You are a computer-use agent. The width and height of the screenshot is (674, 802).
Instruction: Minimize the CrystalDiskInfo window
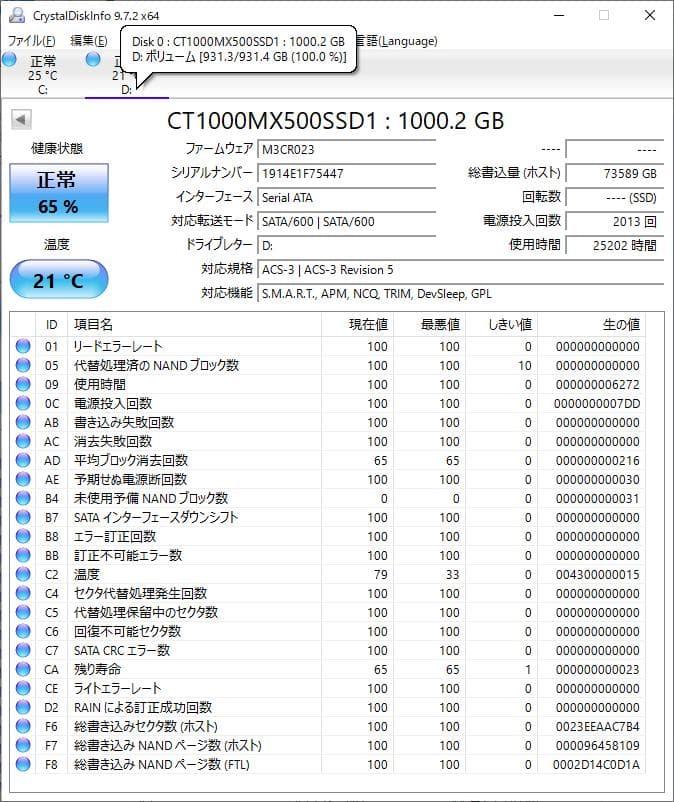[x=559, y=15]
